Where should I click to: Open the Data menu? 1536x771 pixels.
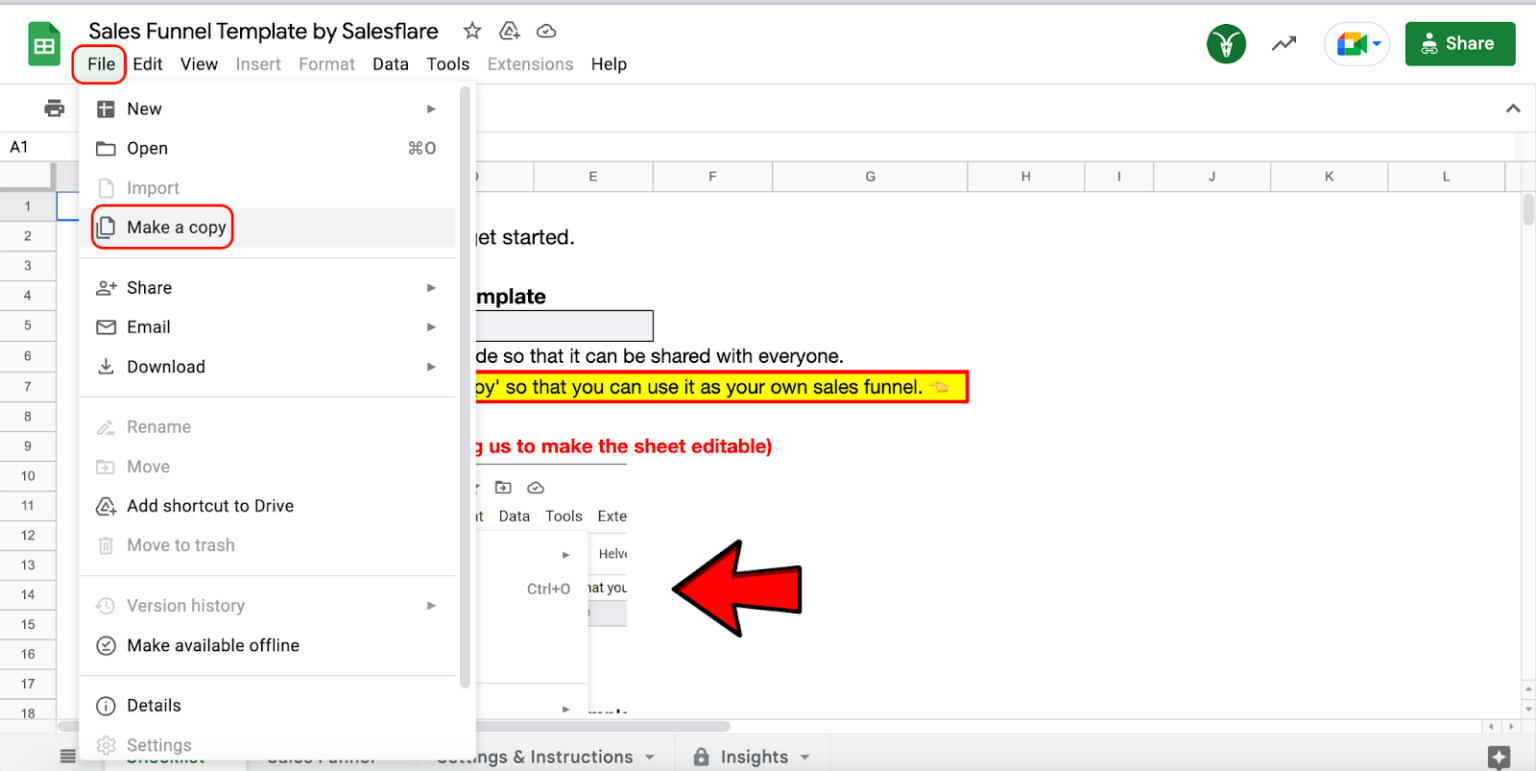point(390,64)
